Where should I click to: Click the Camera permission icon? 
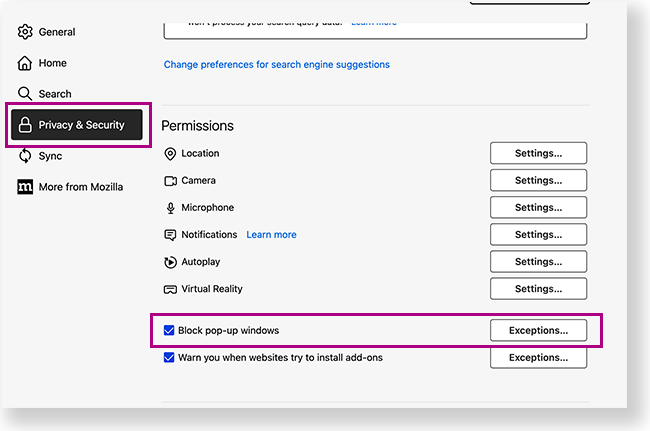pos(170,181)
